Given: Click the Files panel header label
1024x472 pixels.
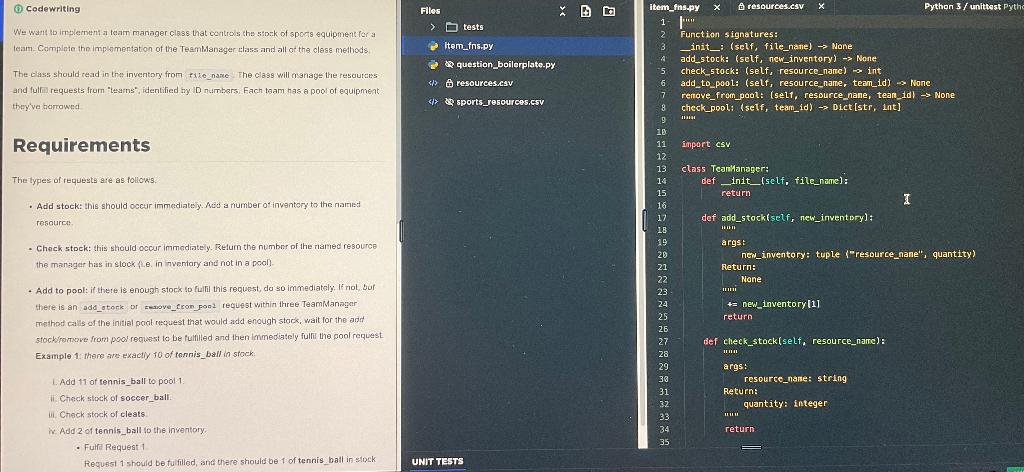Looking at the screenshot, I should tap(430, 11).
